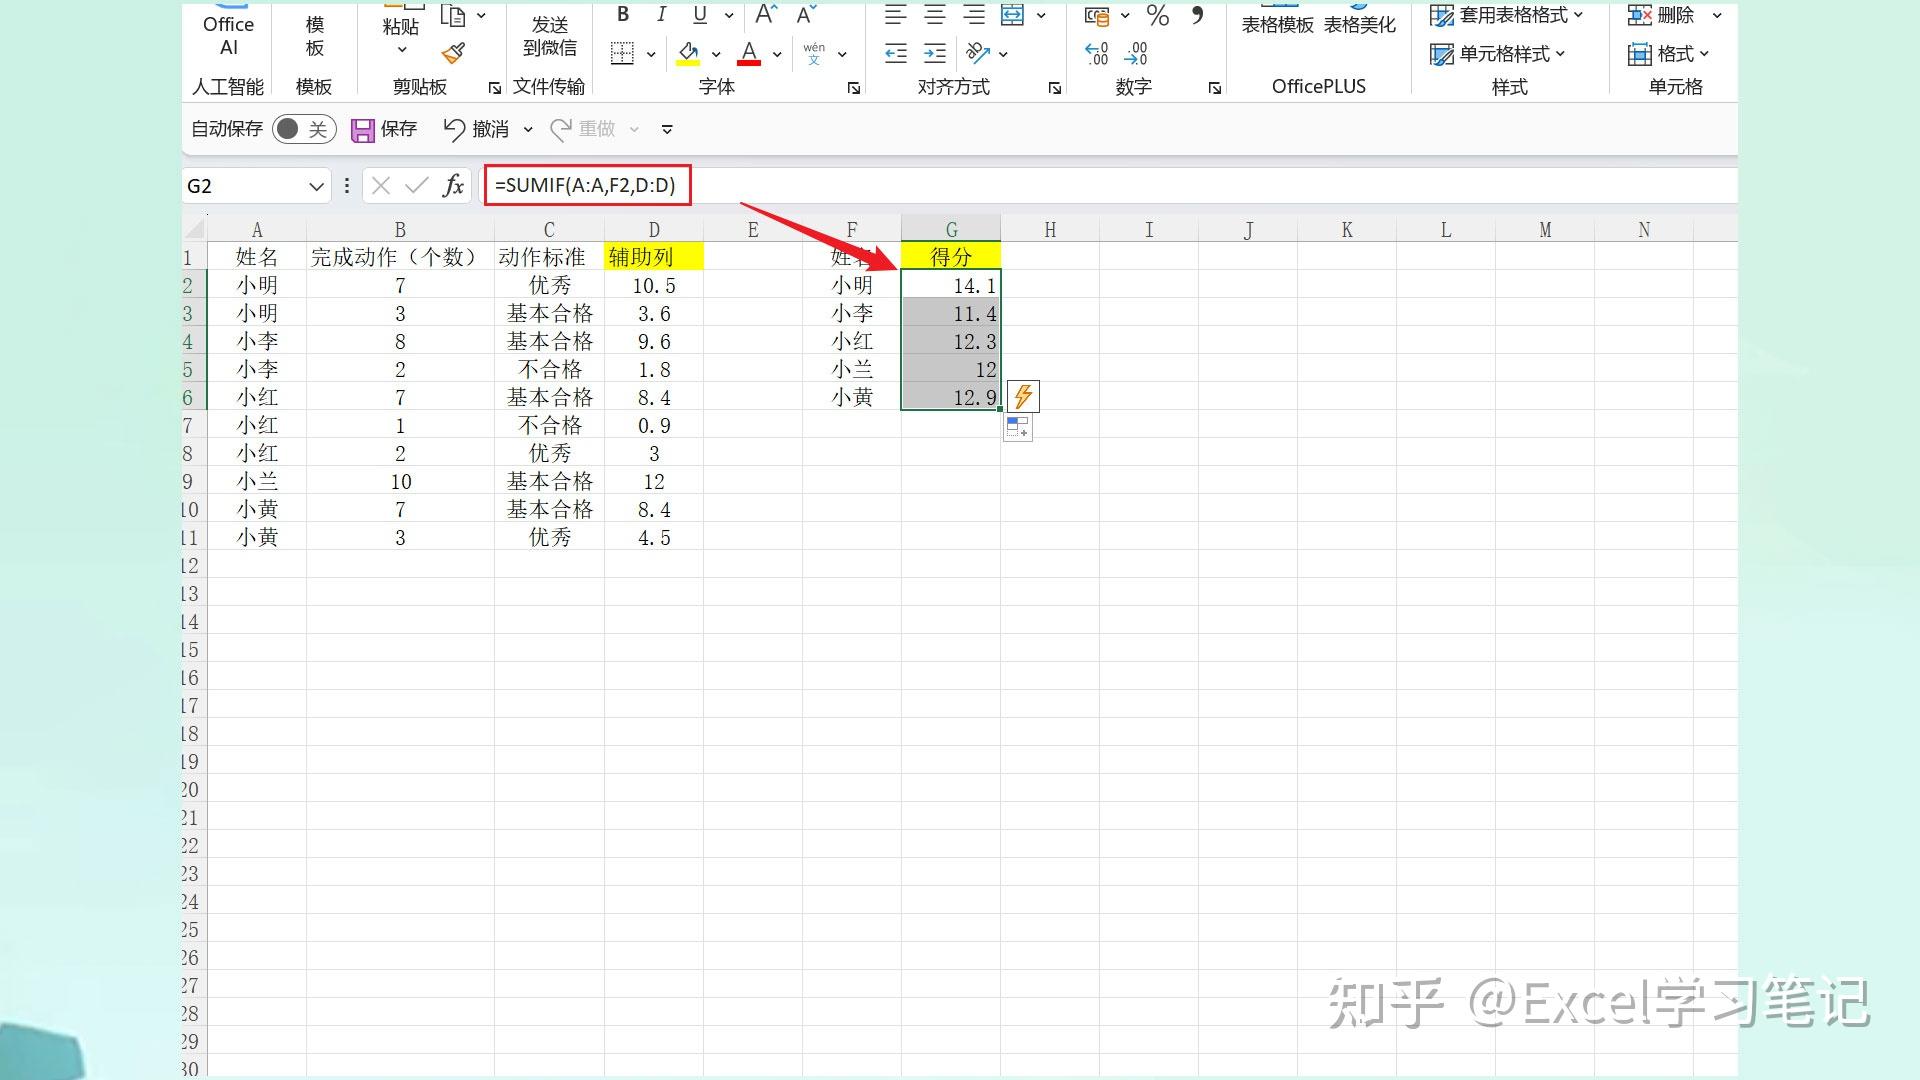
Task: Click 发送到微信 send to WeChat
Action: pyautogui.click(x=550, y=36)
